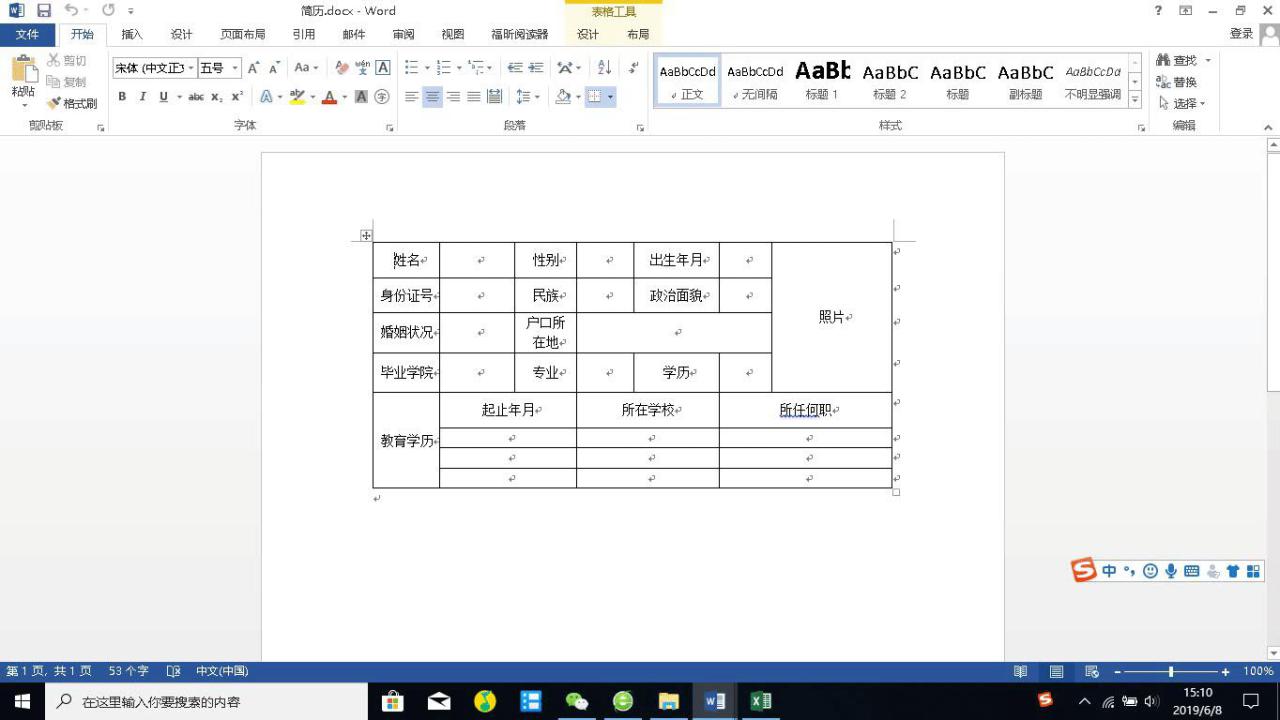Toggle Align Left paragraph alignment

[411, 97]
